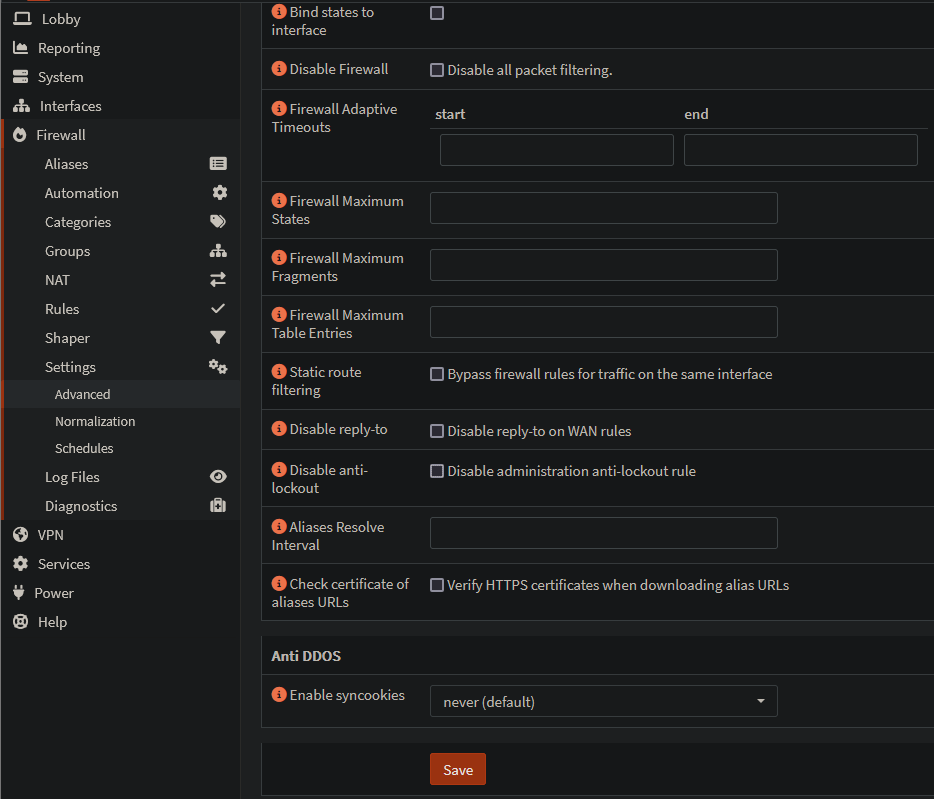Viewport: 934px width, 799px height.
Task: Click the NAT arrows icon
Action: pyautogui.click(x=218, y=280)
